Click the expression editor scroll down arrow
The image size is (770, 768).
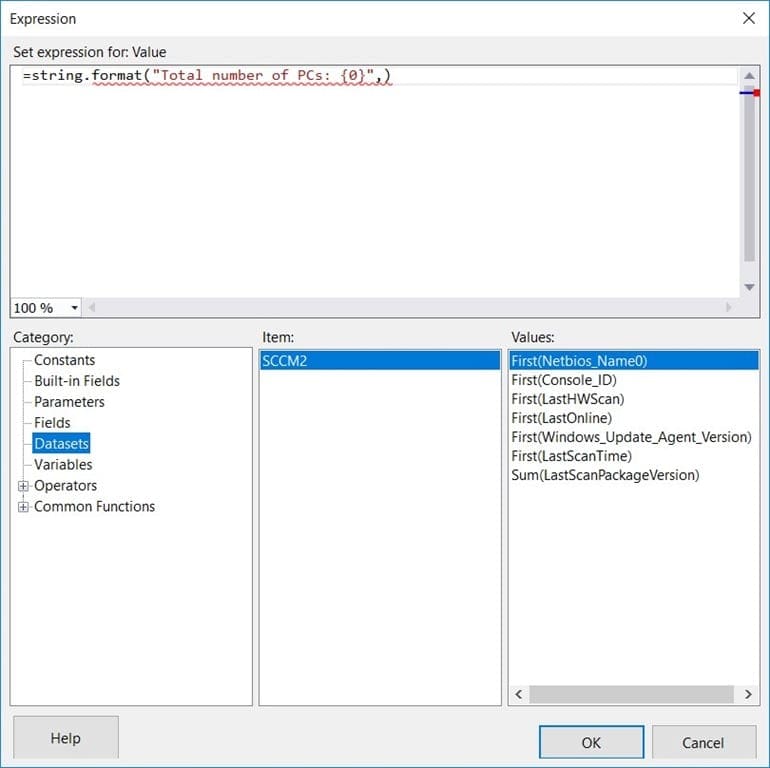[x=749, y=287]
